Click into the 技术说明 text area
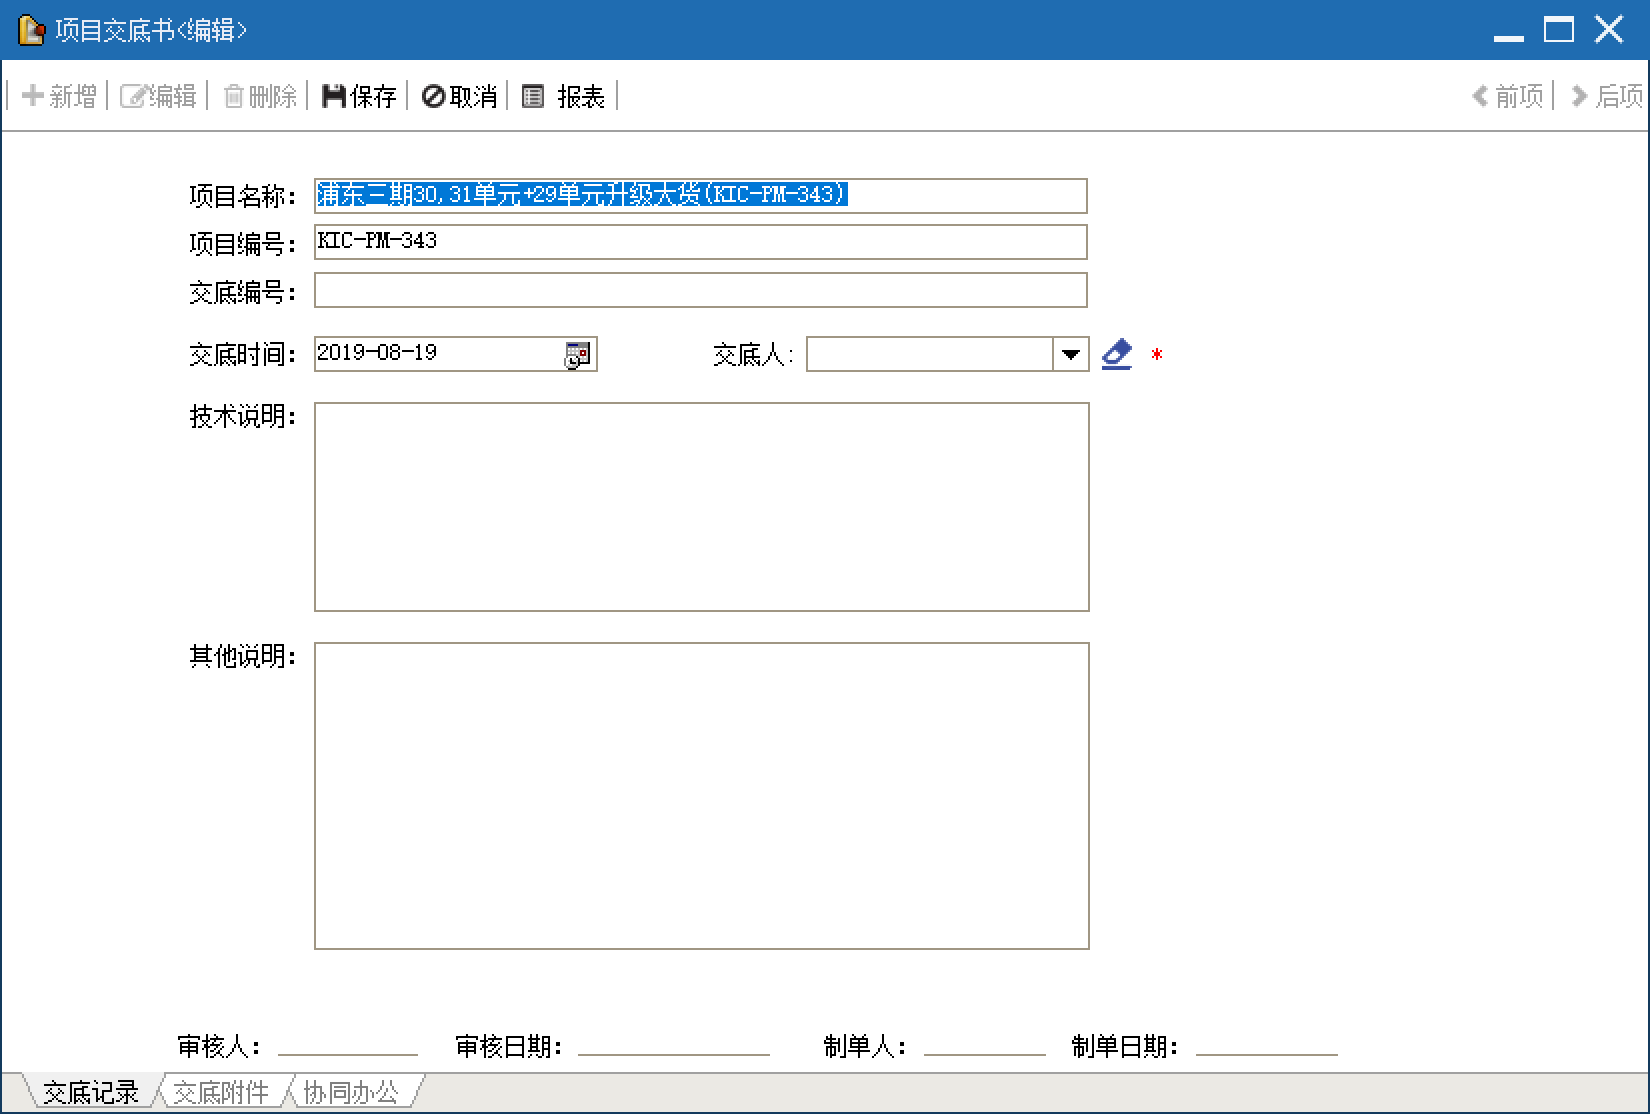 [701, 507]
